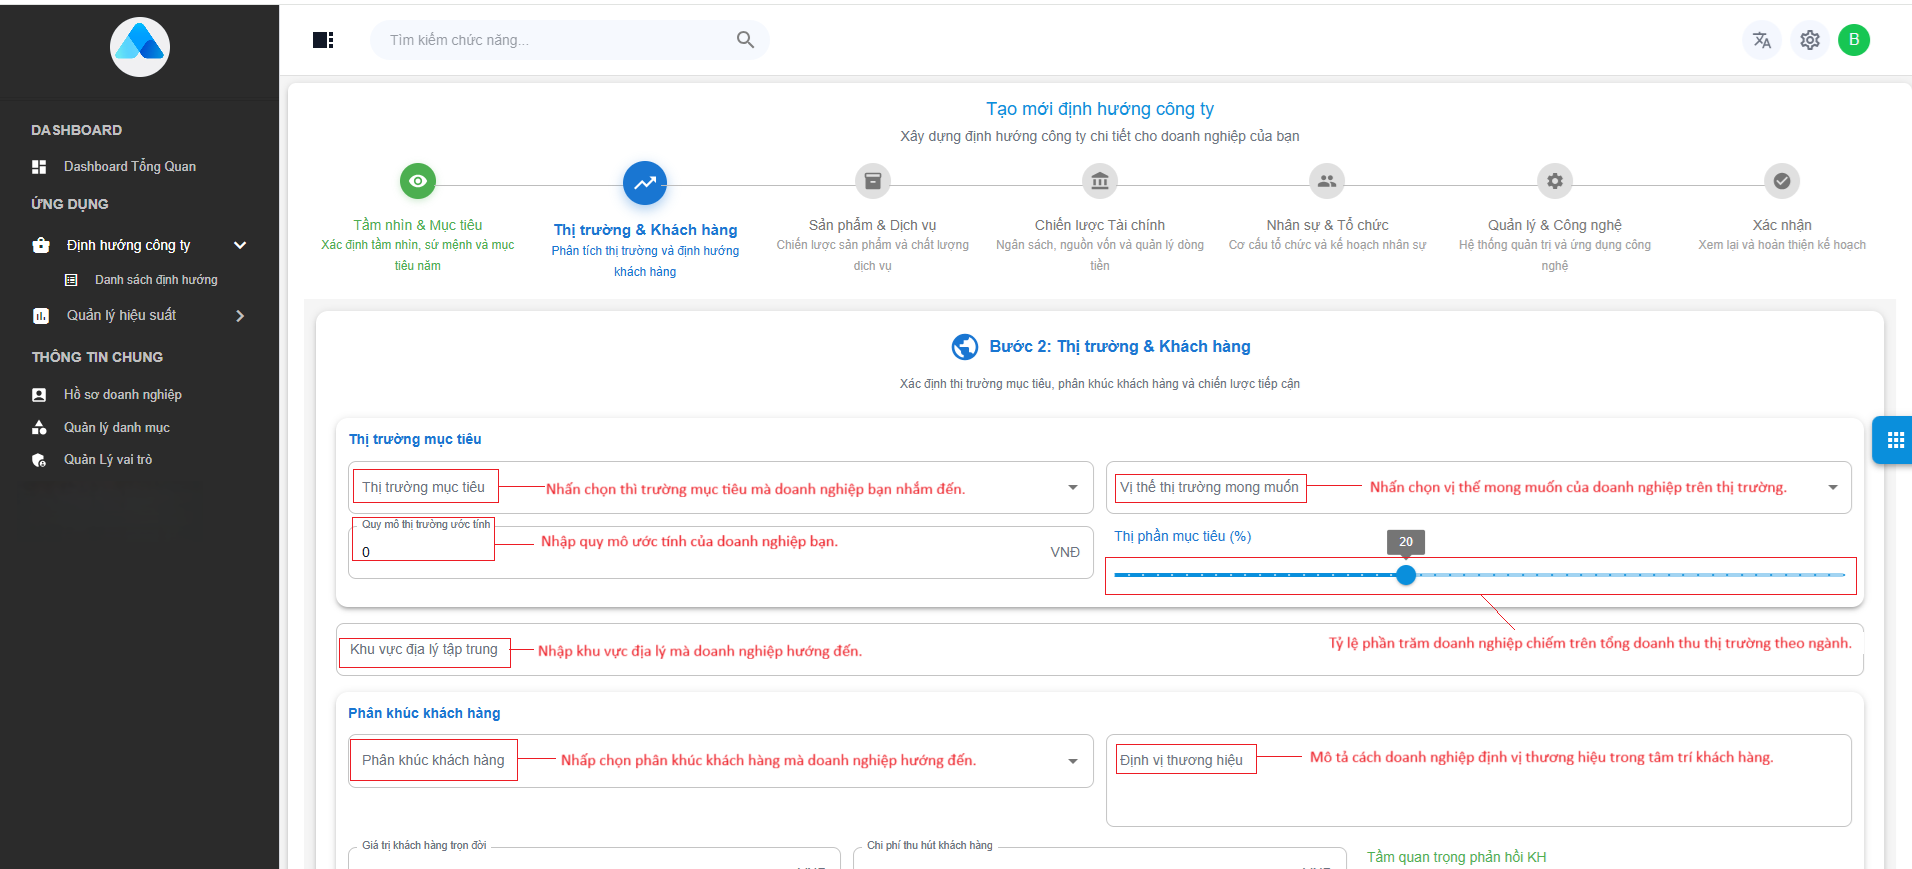Open Vị thế thị trường mong muốn dropdown
The image size is (1912, 869).
tap(1832, 488)
